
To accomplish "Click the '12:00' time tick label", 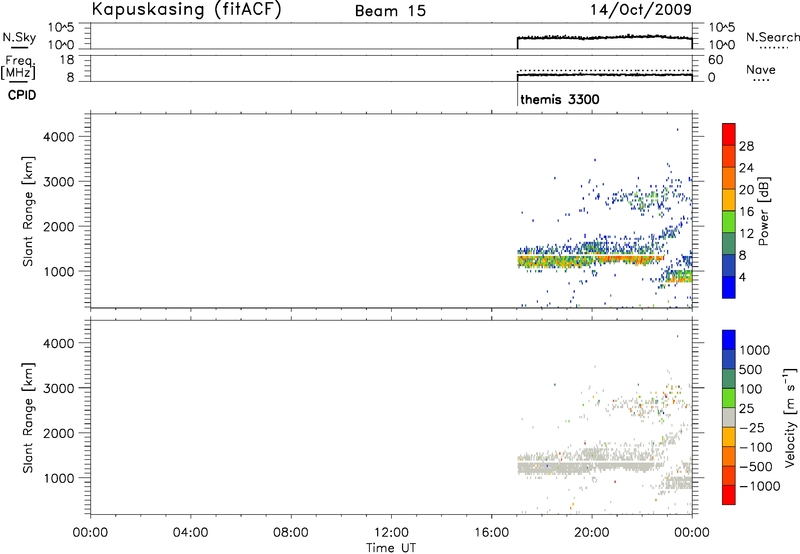I will (391, 533).
